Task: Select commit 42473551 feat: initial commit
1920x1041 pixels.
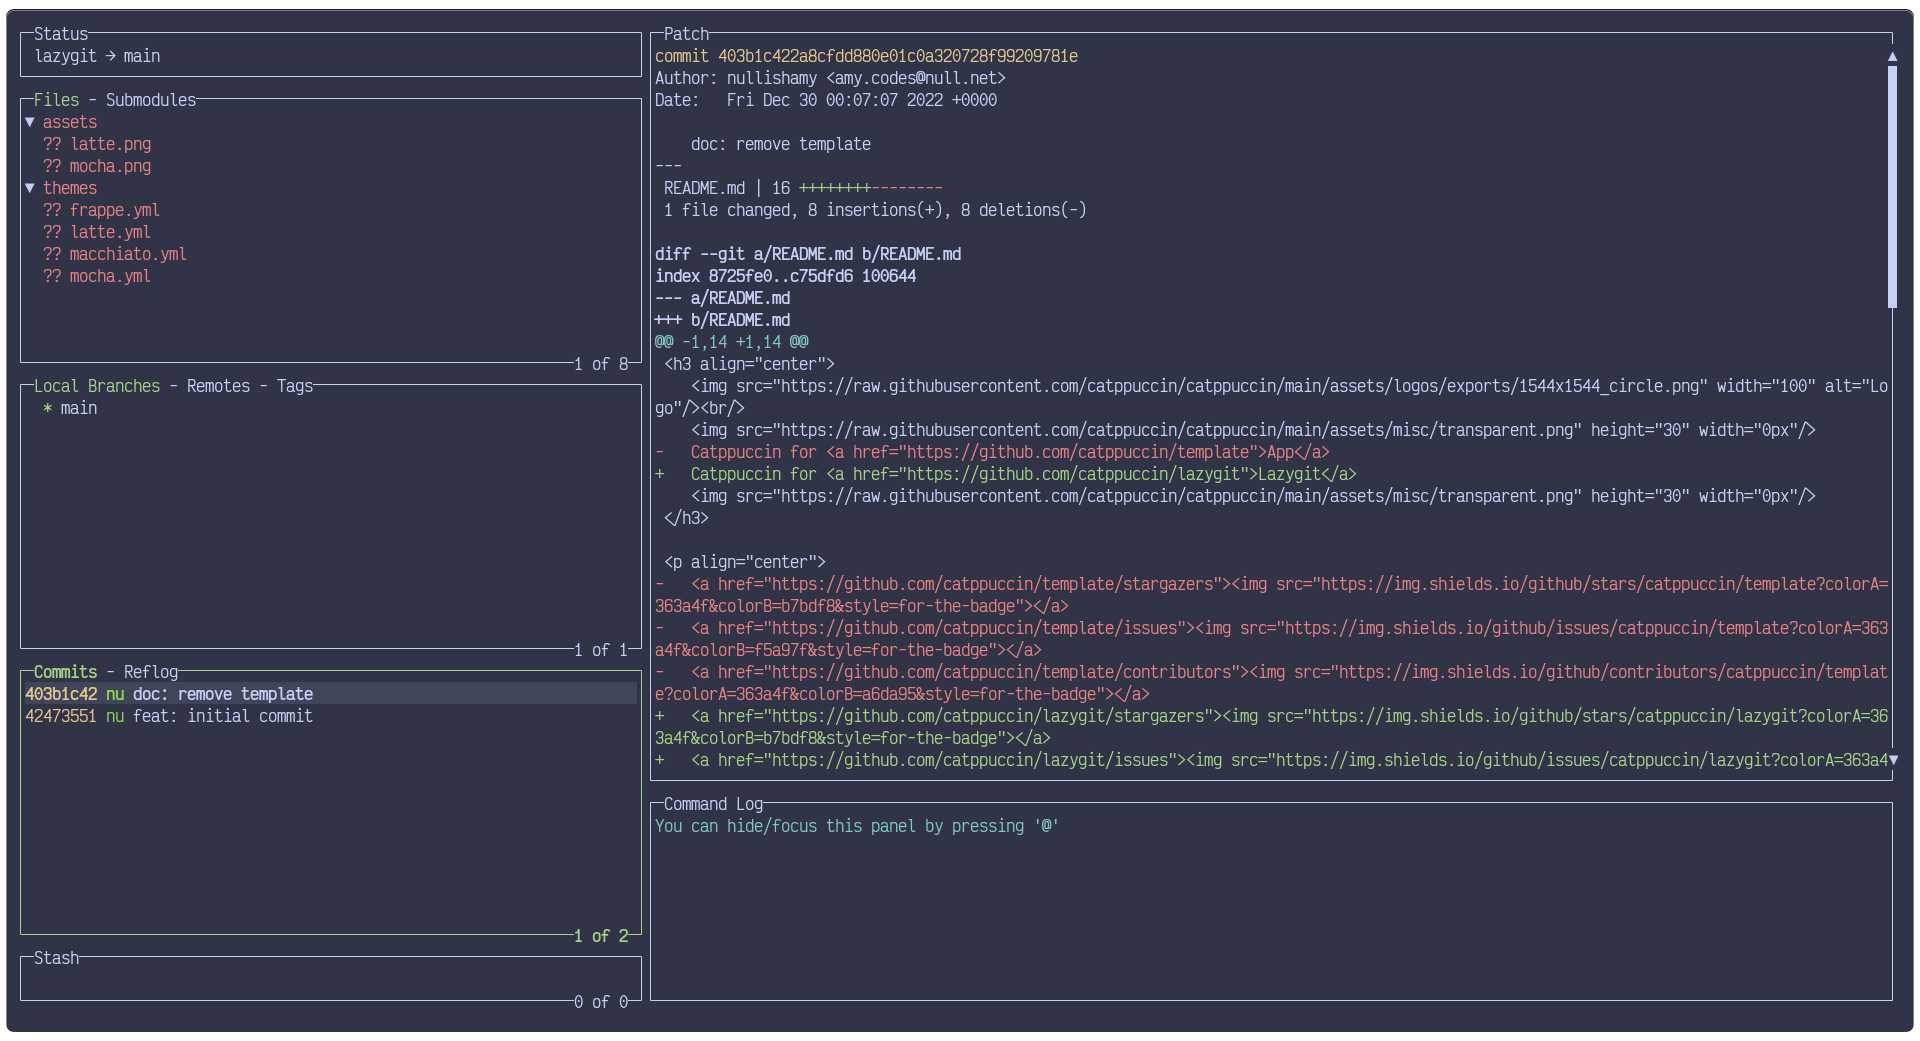Action: pyautogui.click(x=330, y=716)
